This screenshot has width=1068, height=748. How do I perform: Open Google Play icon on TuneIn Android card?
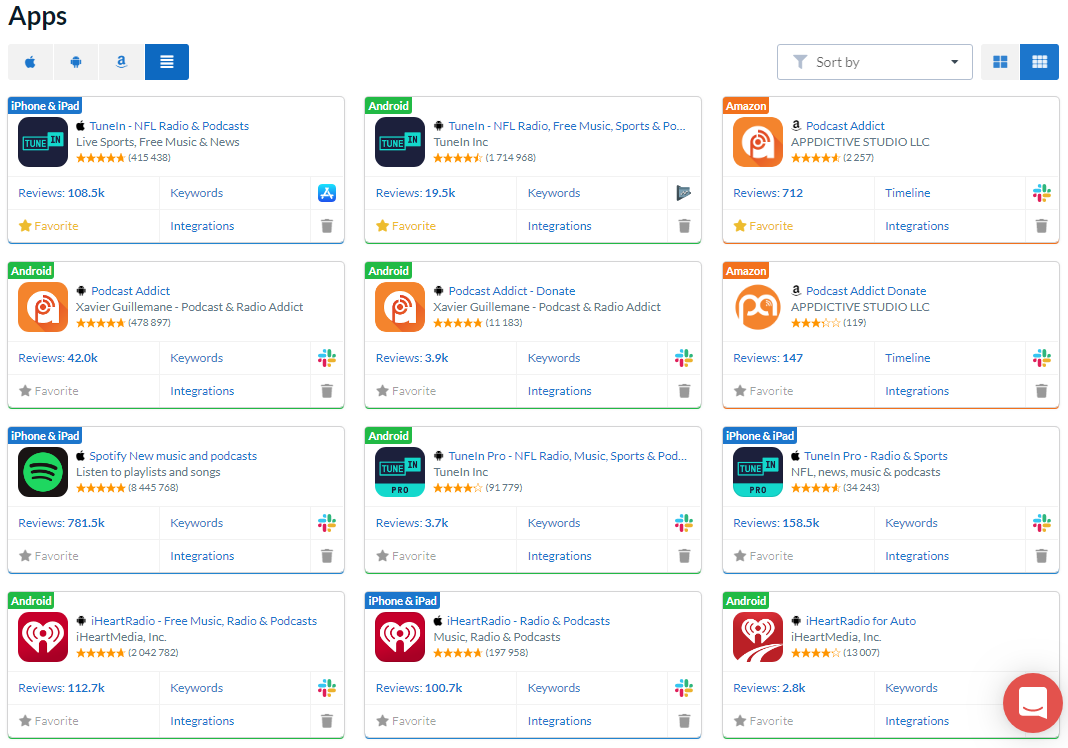[684, 193]
